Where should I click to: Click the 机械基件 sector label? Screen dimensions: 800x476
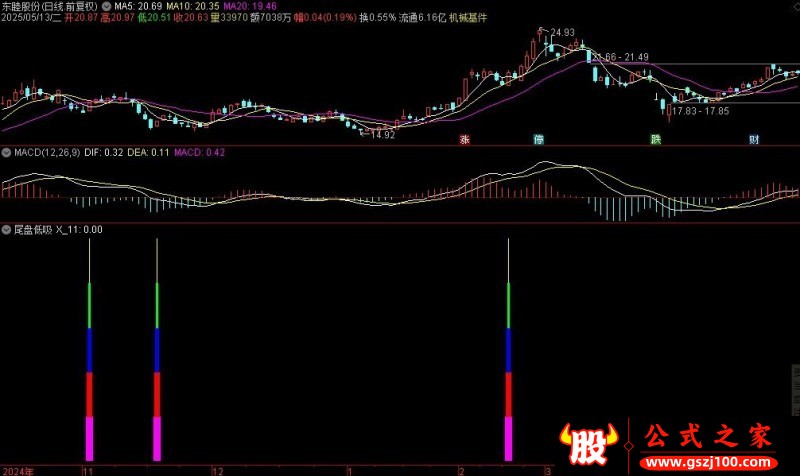[468, 18]
